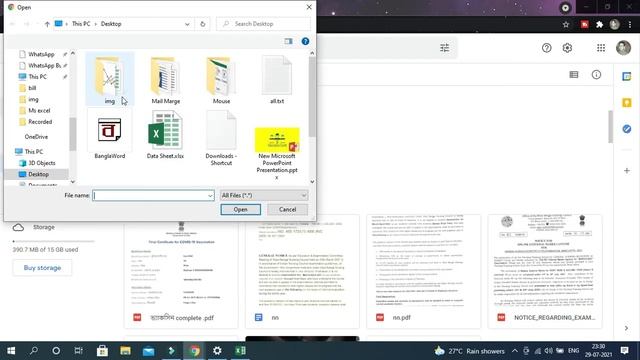Open the Windows Task View button

coord(78,351)
